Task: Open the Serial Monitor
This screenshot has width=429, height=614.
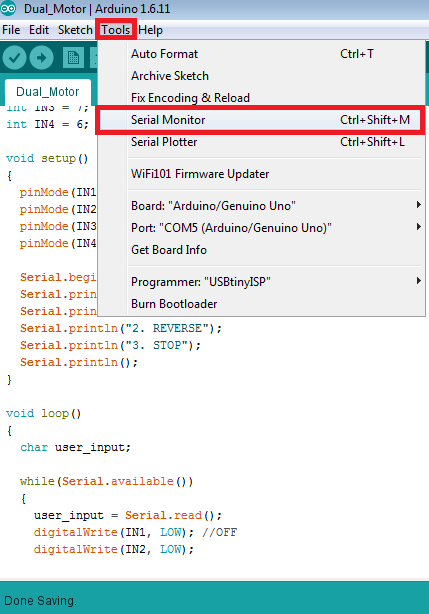Action: 261,120
